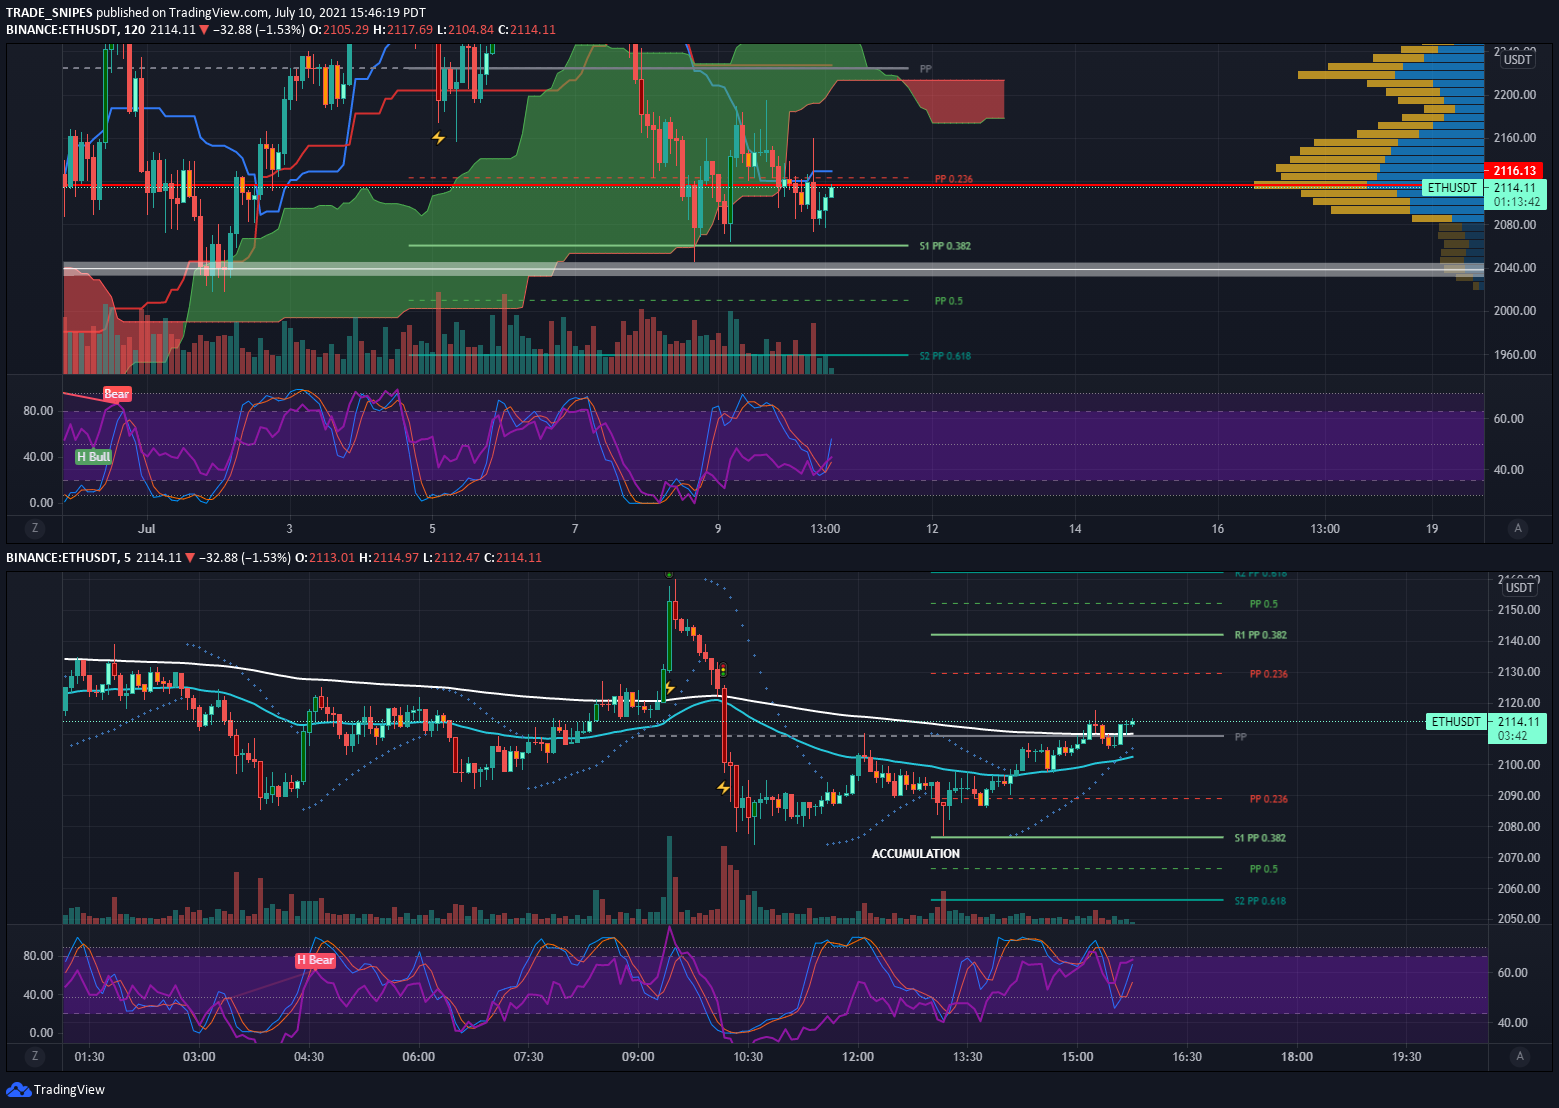Click the red 2116.13 price label
Viewport: 1559px width, 1108px height.
pos(1514,171)
